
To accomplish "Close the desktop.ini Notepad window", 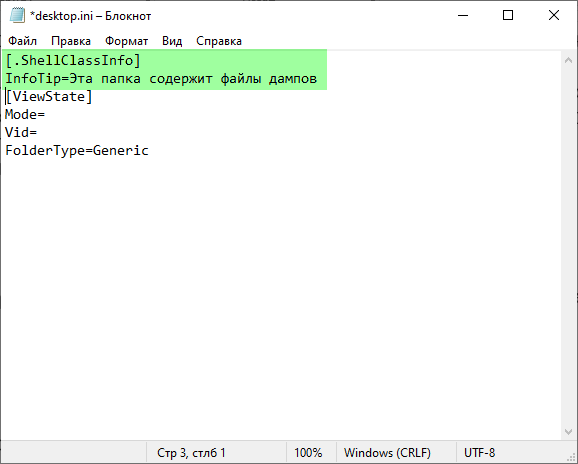I will (x=554, y=15).
